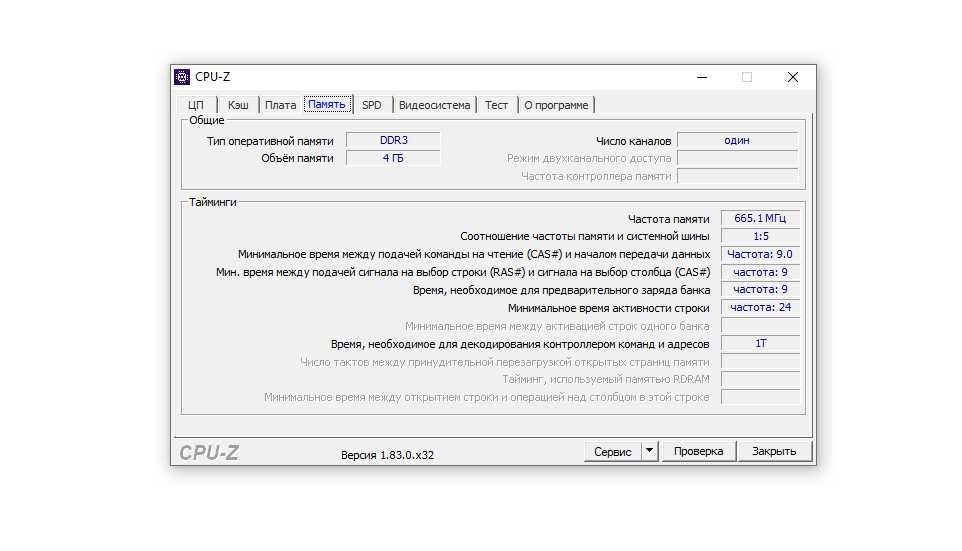Screen dimensions: 962x551
Task: Click the empty 'Режим двухканального доступа' field
Action: [737, 158]
